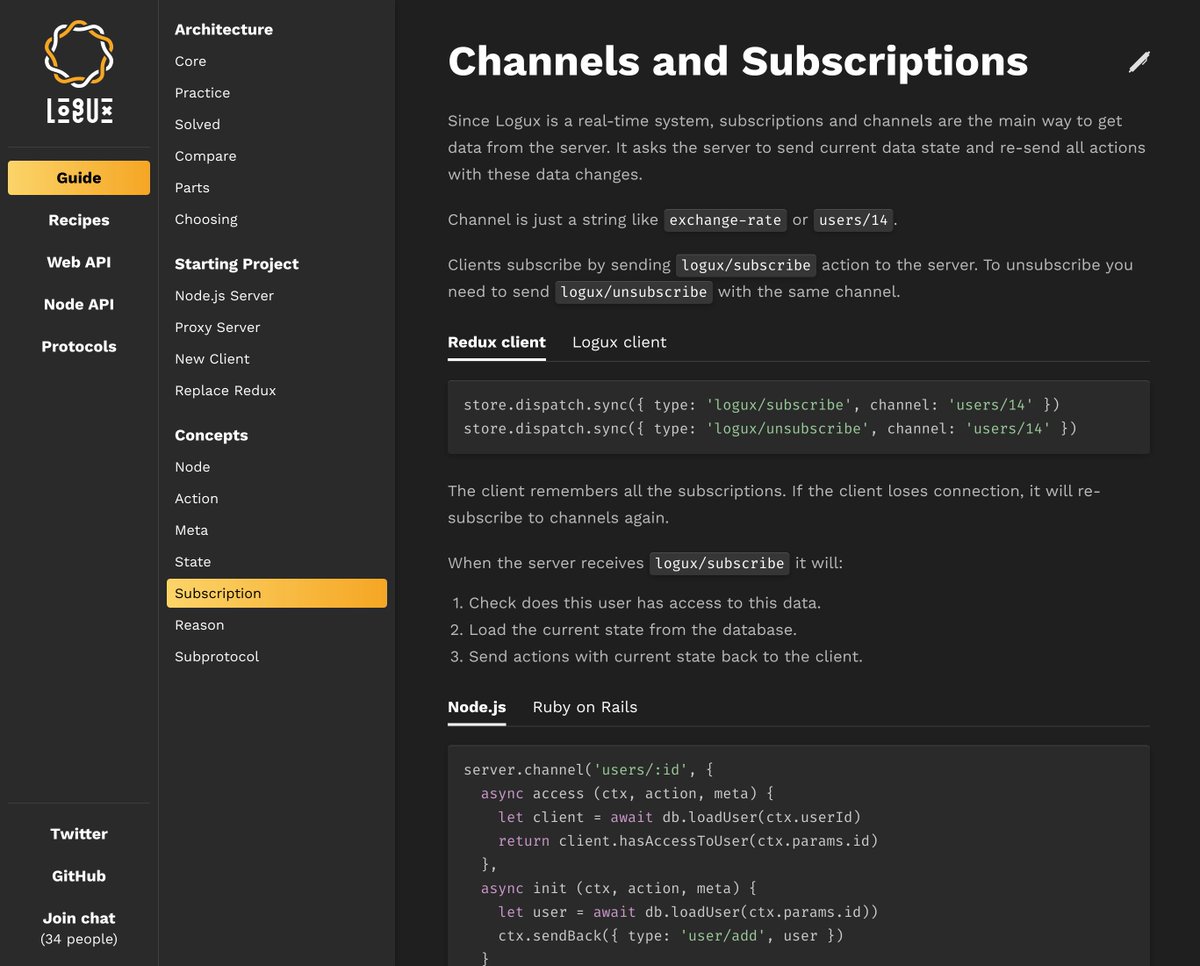Open Proxy Server page
The width and height of the screenshot is (1200, 966).
click(217, 327)
